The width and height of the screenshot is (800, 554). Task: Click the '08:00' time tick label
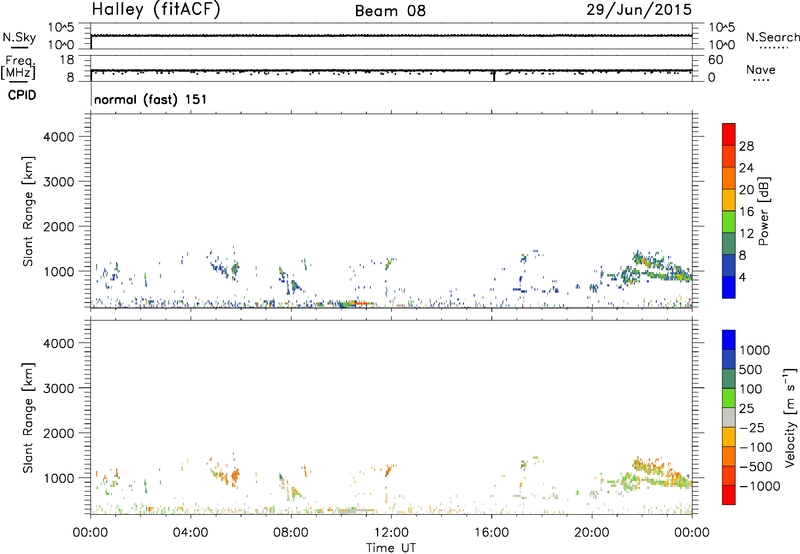coord(291,533)
